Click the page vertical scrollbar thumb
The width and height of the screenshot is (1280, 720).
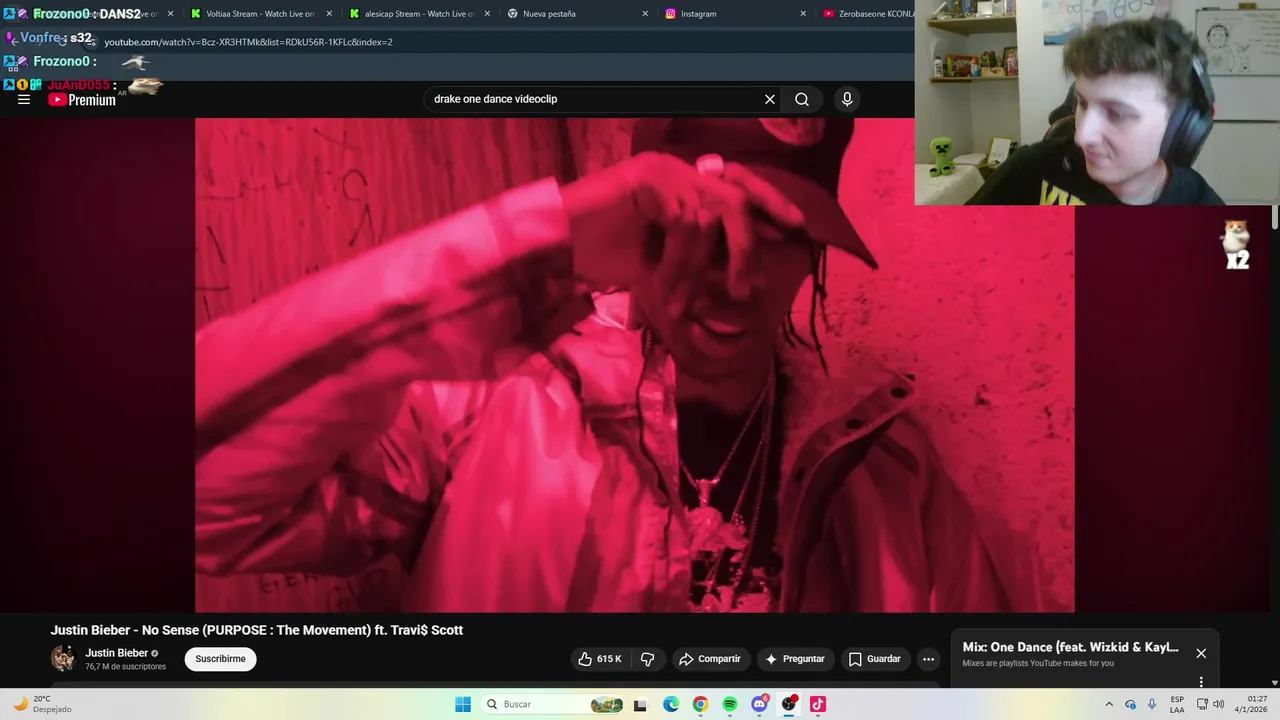[1275, 217]
